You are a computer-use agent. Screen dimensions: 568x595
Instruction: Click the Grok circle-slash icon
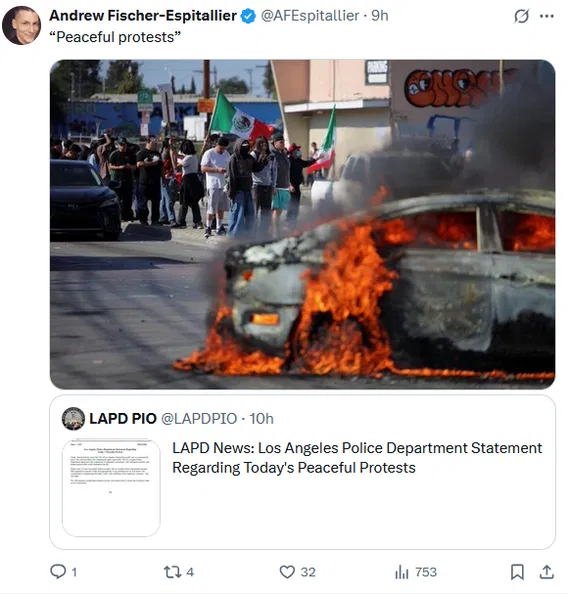(521, 16)
